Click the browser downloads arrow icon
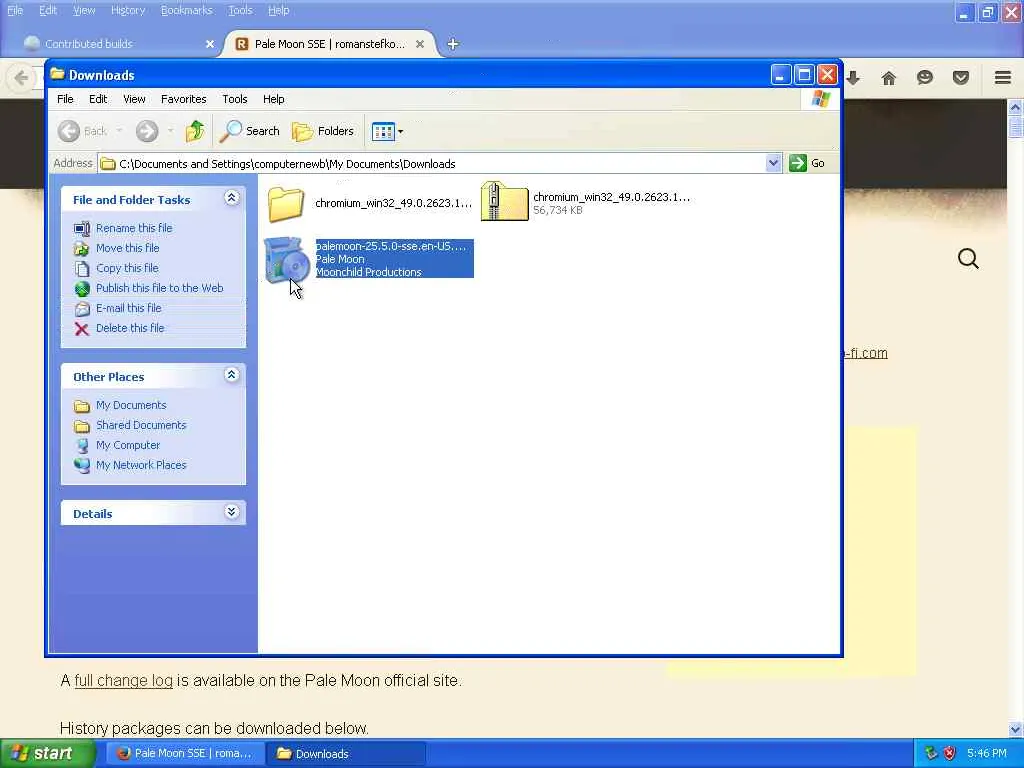 (x=853, y=78)
